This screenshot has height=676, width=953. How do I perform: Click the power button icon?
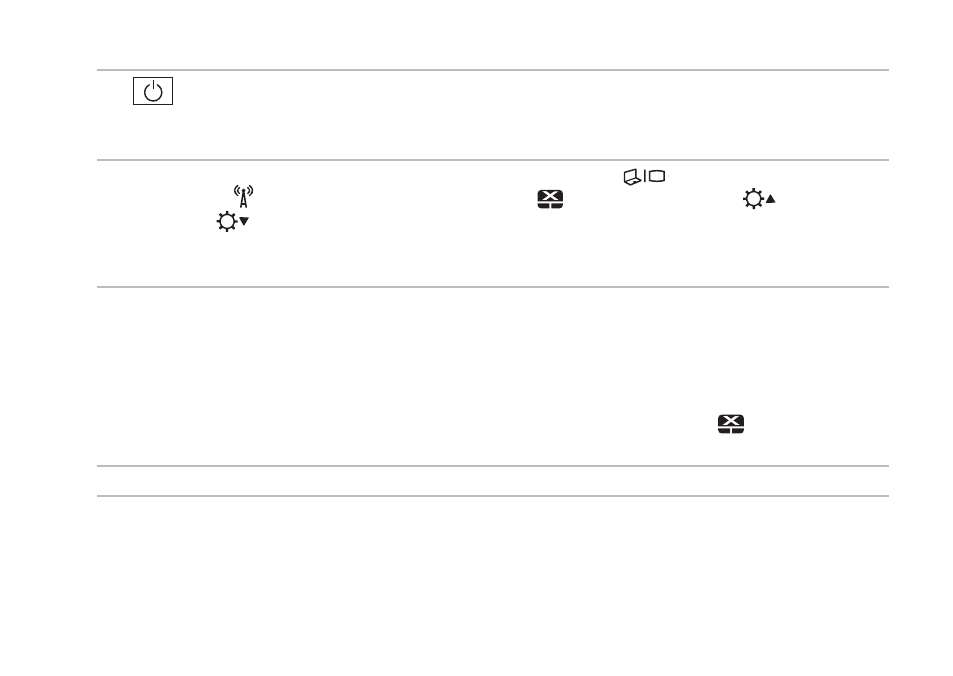click(153, 91)
